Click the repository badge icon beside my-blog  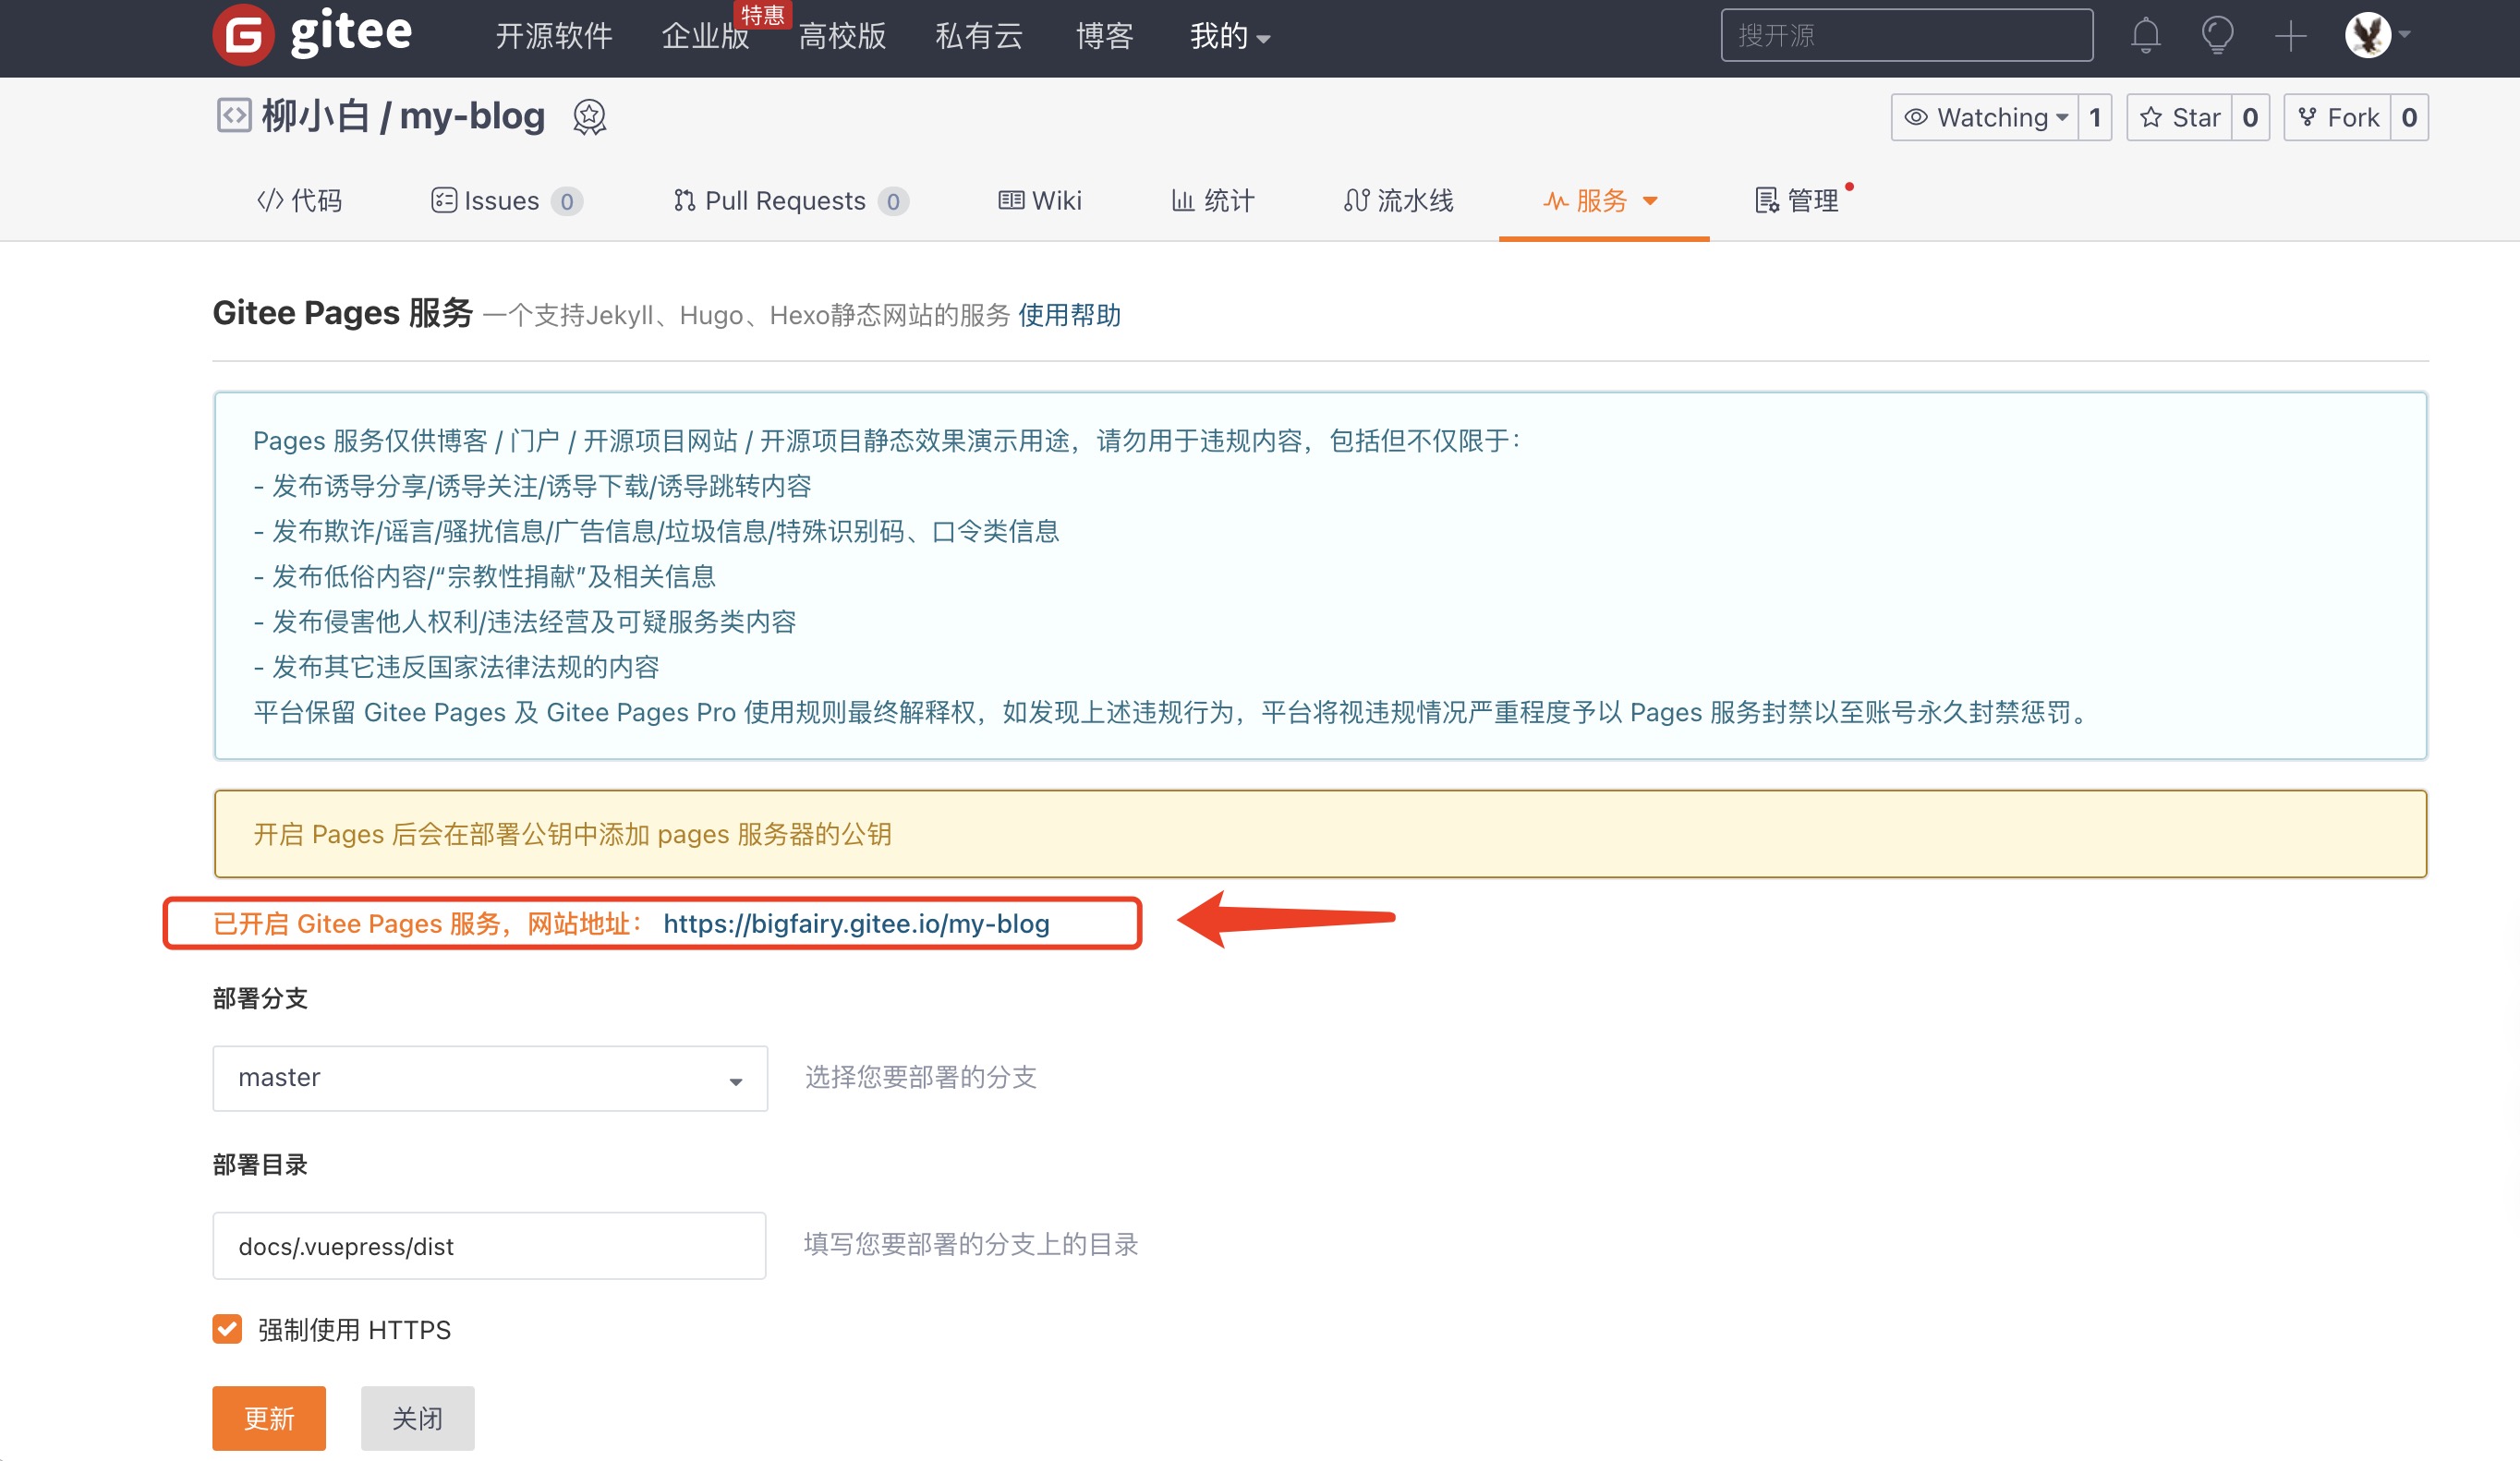click(x=589, y=117)
